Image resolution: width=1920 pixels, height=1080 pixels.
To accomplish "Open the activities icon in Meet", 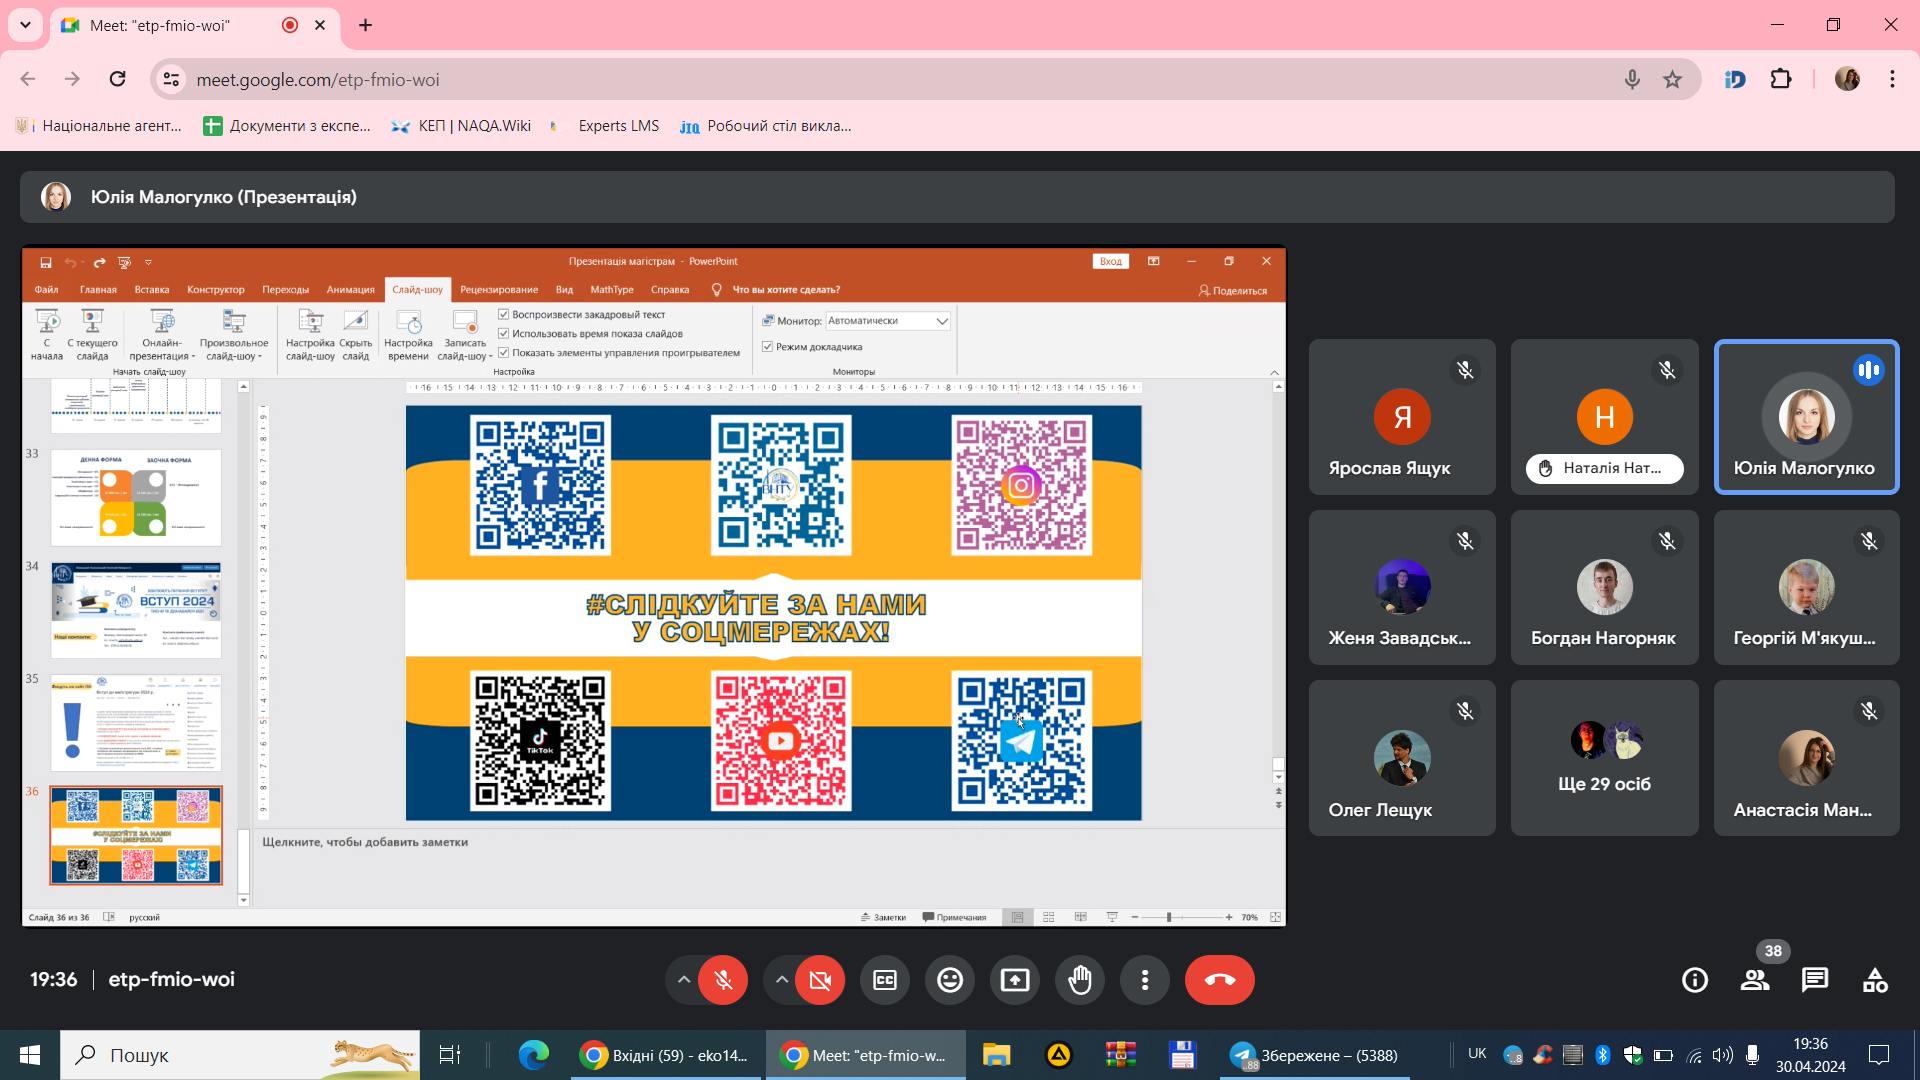I will [x=1875, y=980].
